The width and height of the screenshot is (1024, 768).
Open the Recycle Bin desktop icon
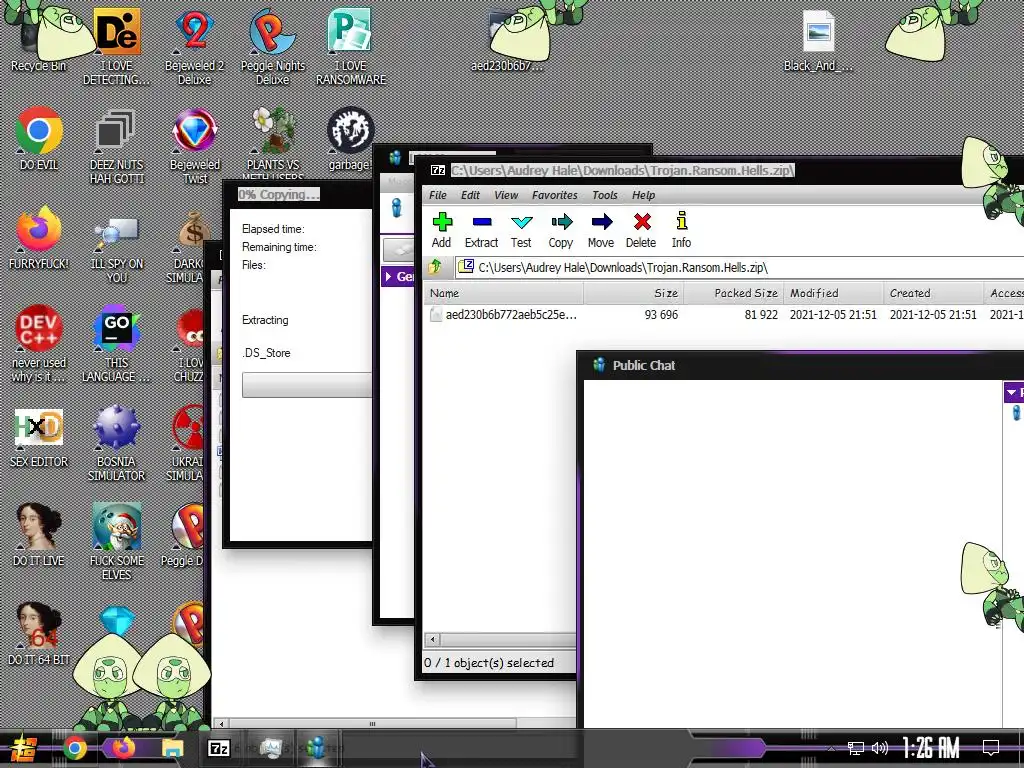pyautogui.click(x=39, y=39)
